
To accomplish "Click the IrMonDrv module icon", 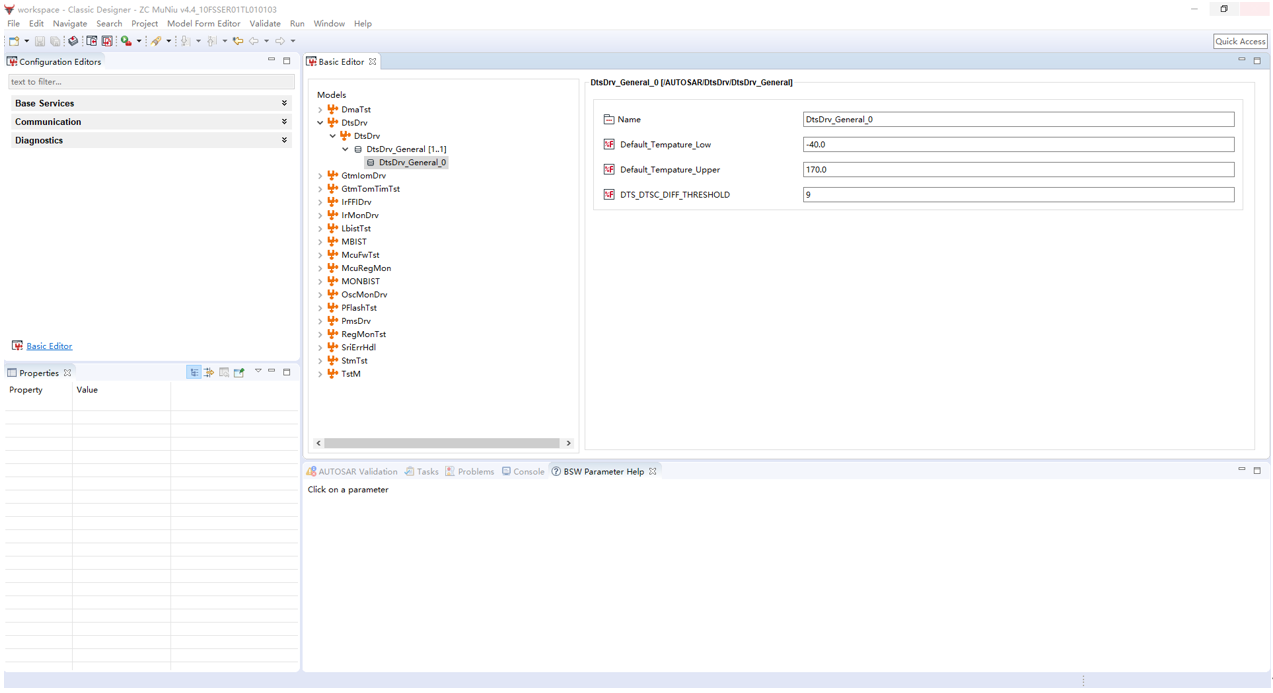I will 333,215.
